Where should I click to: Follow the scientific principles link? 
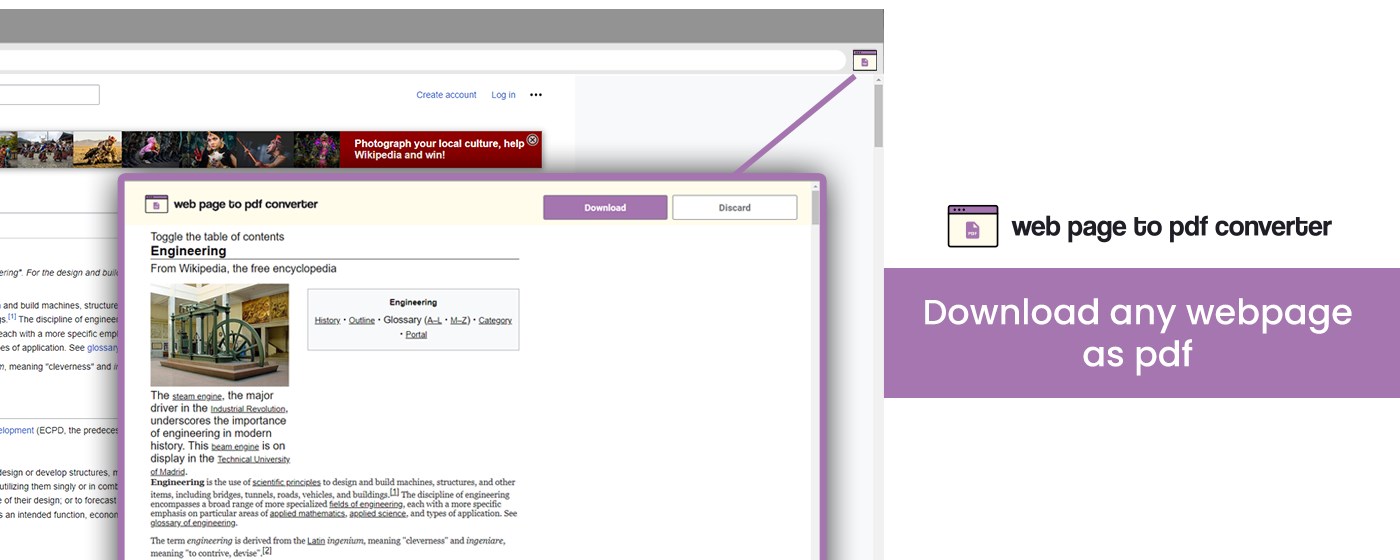(287, 482)
